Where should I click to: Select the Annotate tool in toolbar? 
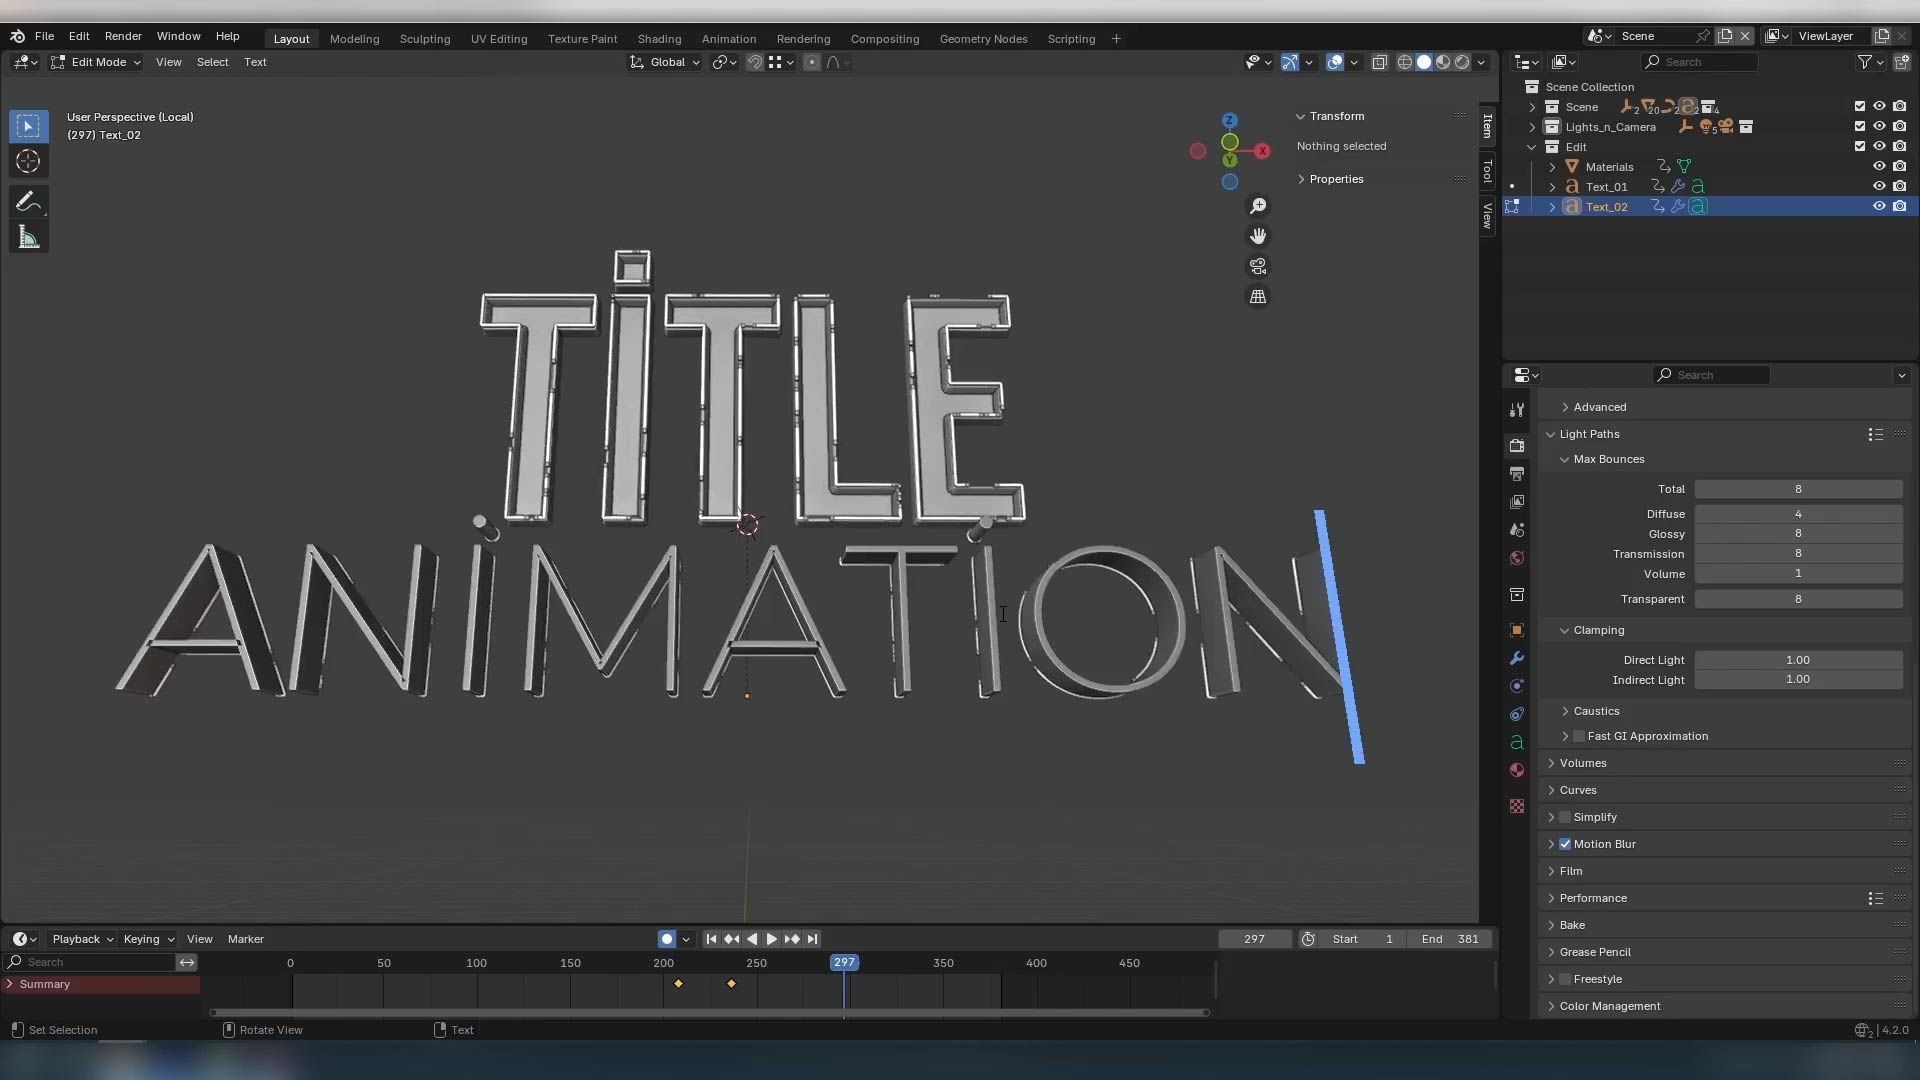pyautogui.click(x=28, y=202)
